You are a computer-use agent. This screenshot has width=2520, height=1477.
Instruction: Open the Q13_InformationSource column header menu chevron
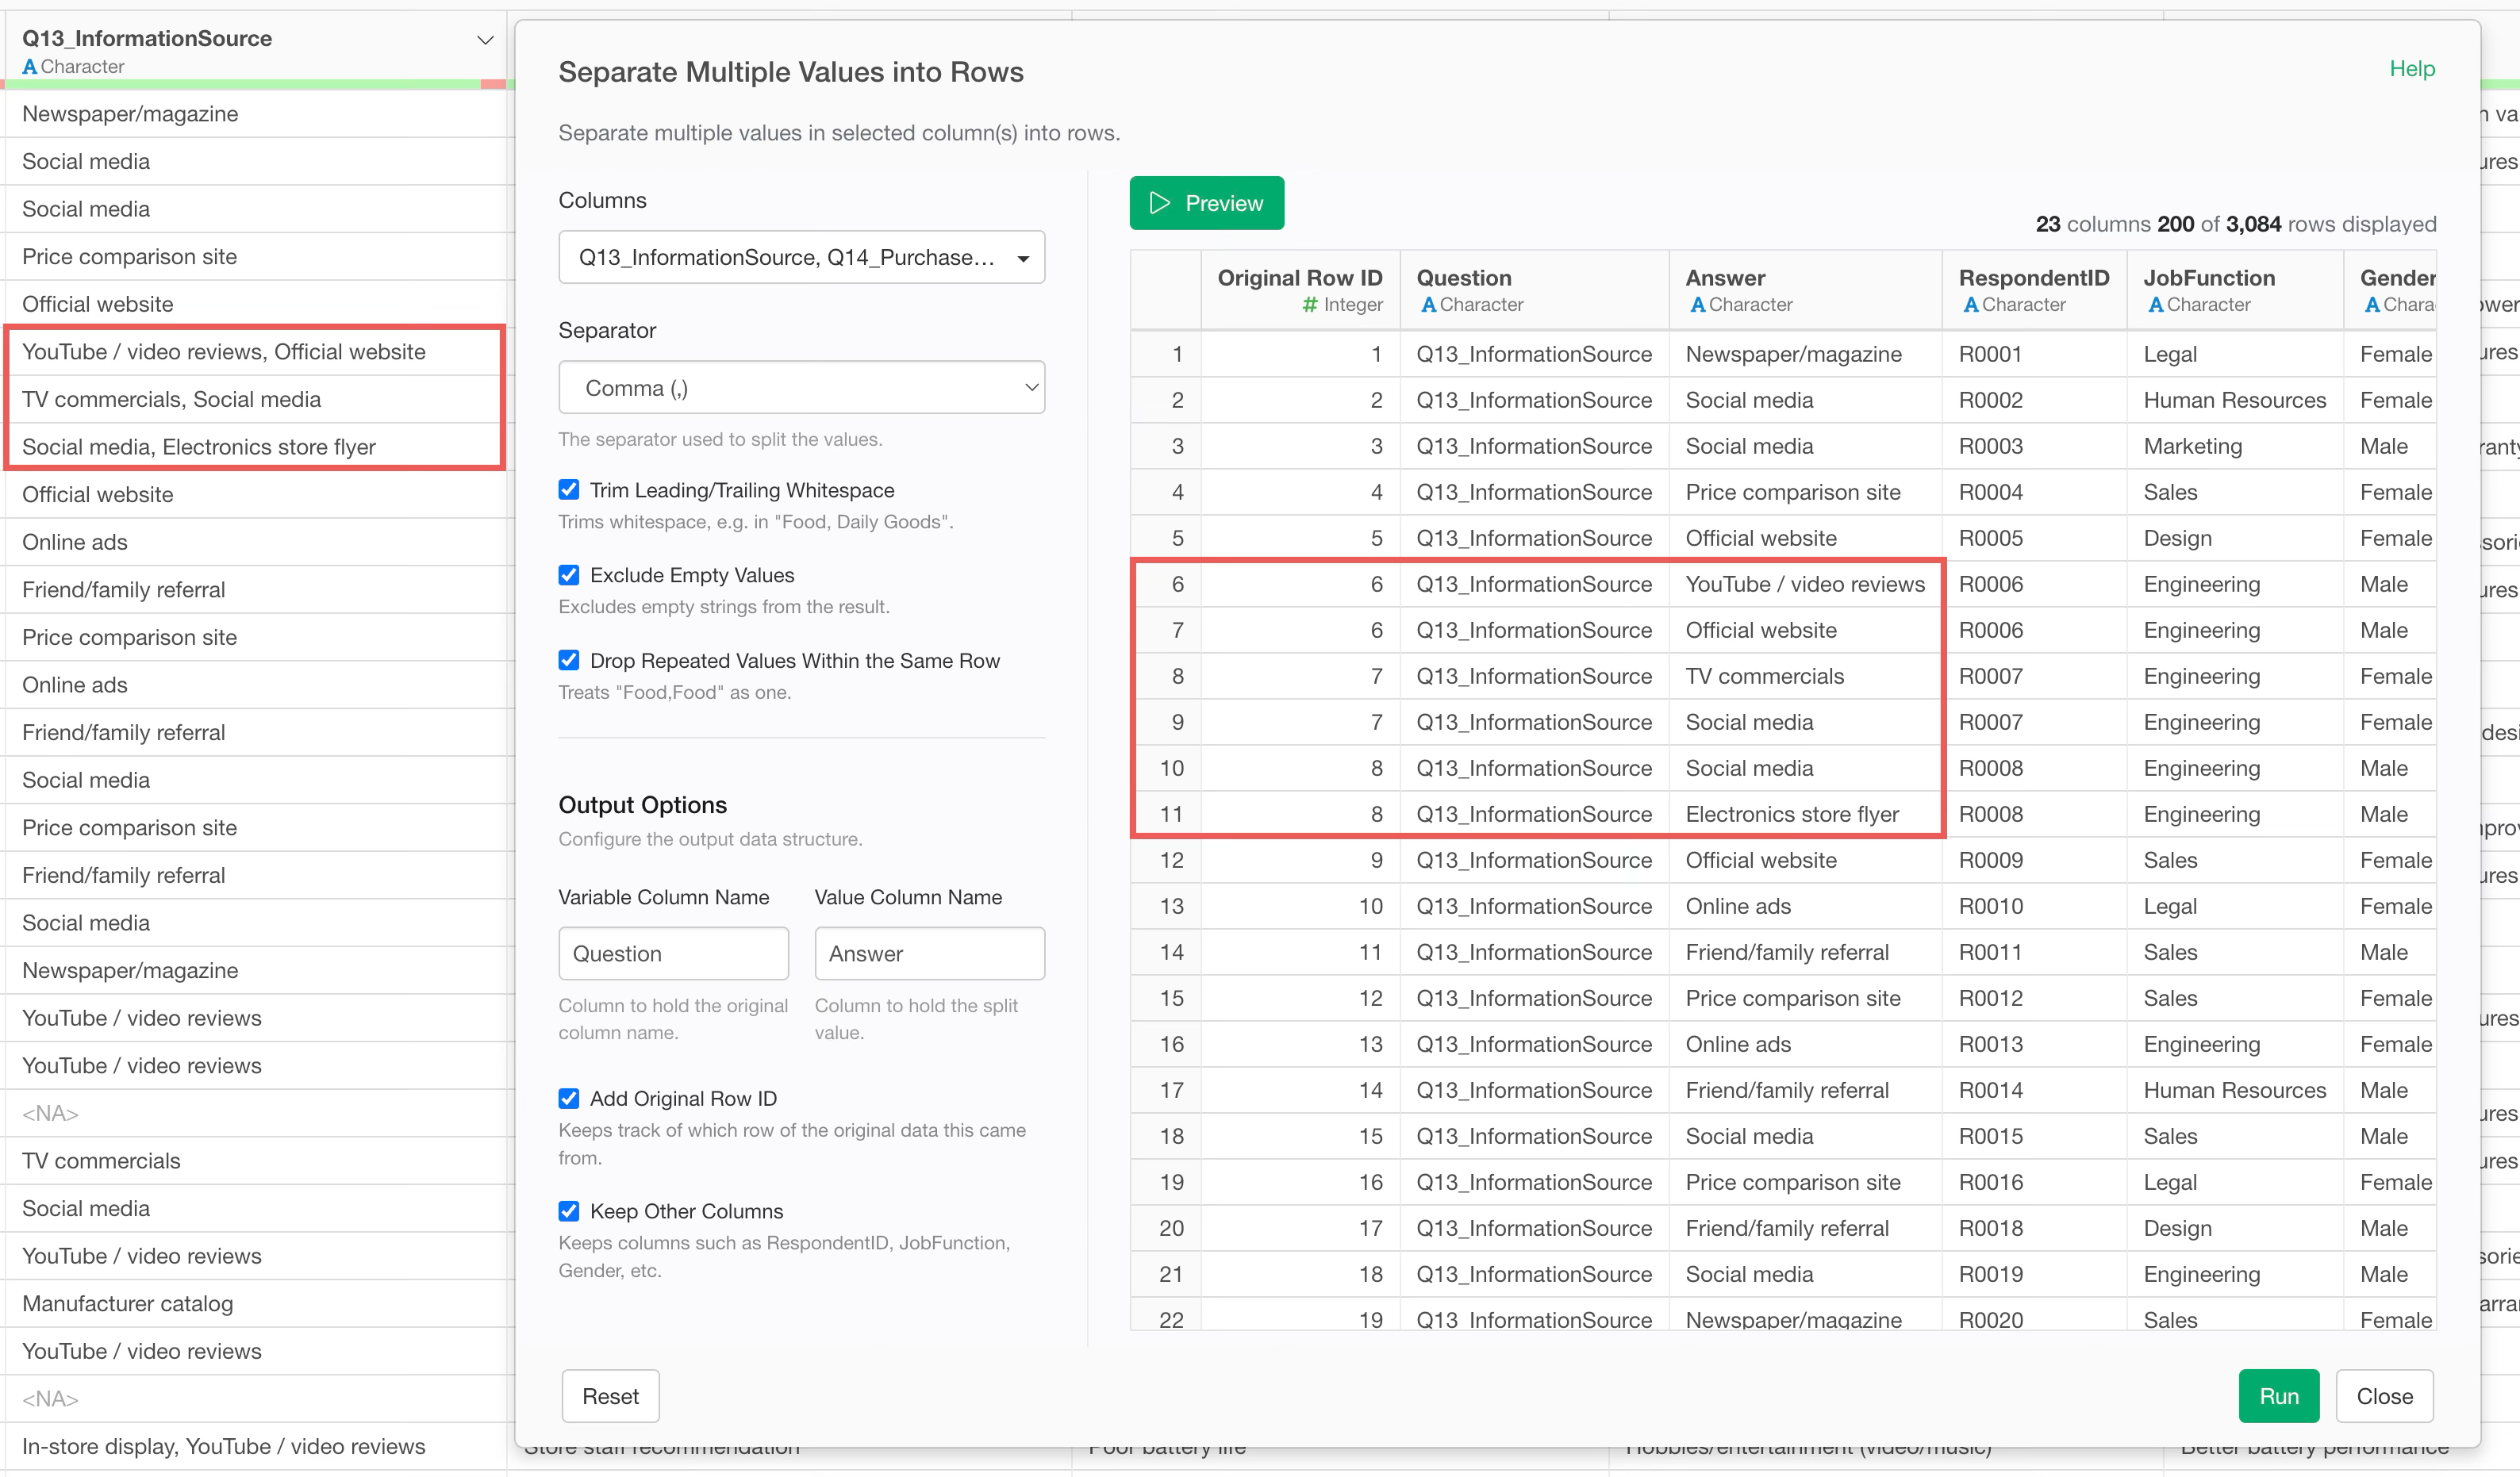[485, 40]
